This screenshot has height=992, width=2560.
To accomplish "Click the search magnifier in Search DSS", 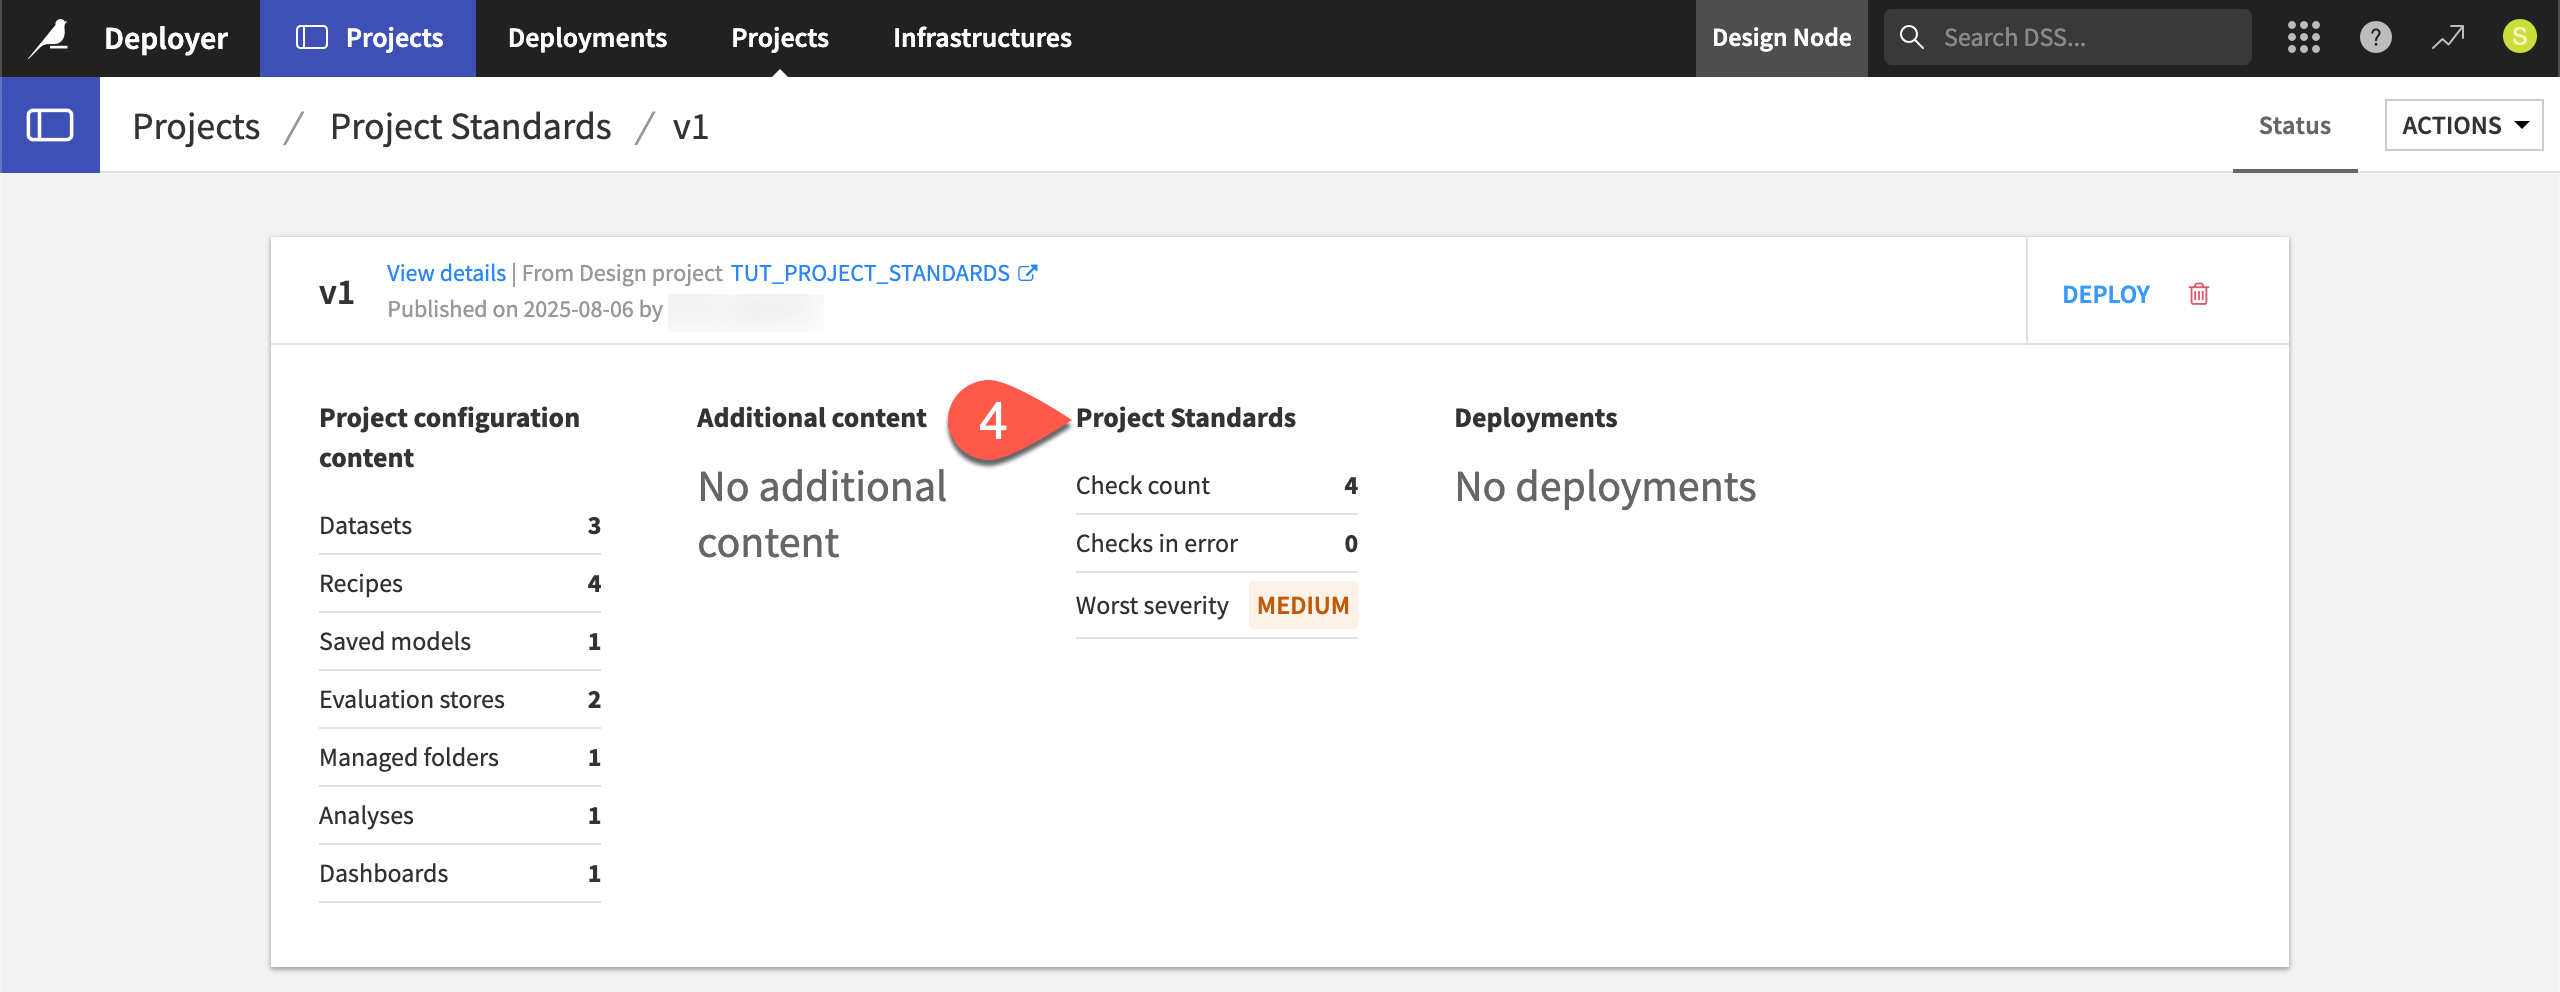I will click(1911, 36).
